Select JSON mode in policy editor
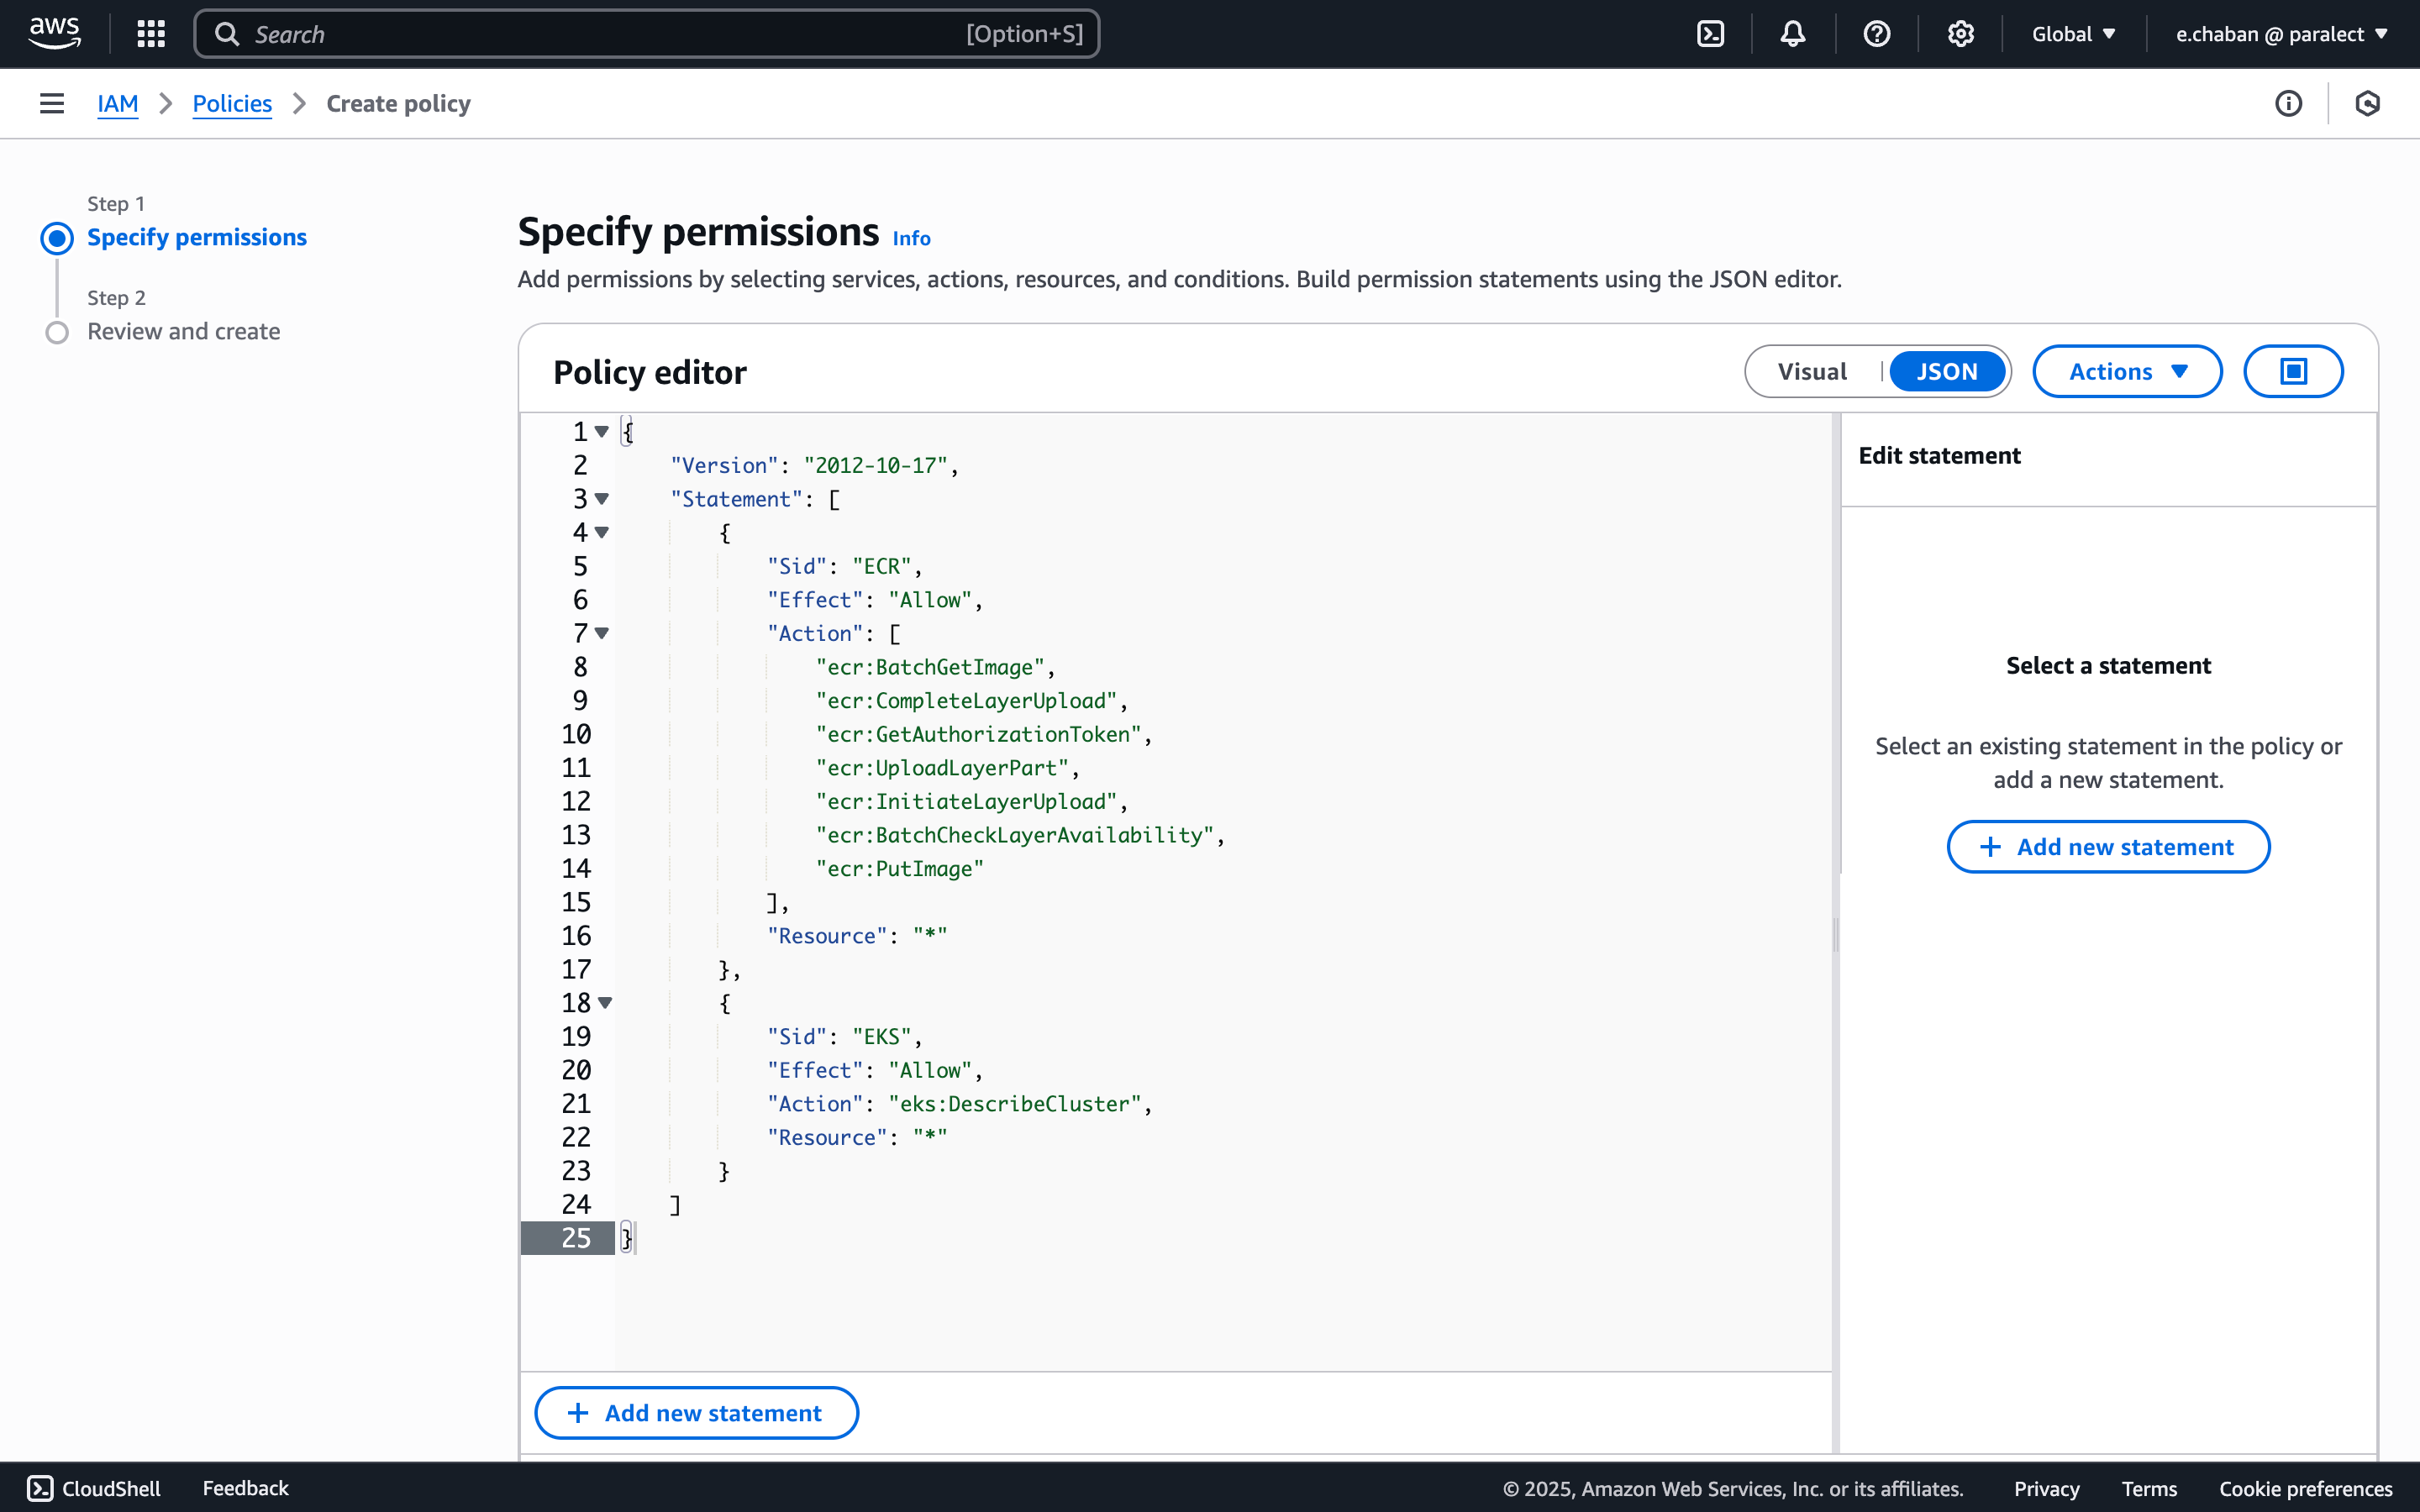Viewport: 2420px width, 1512px height. [1946, 371]
